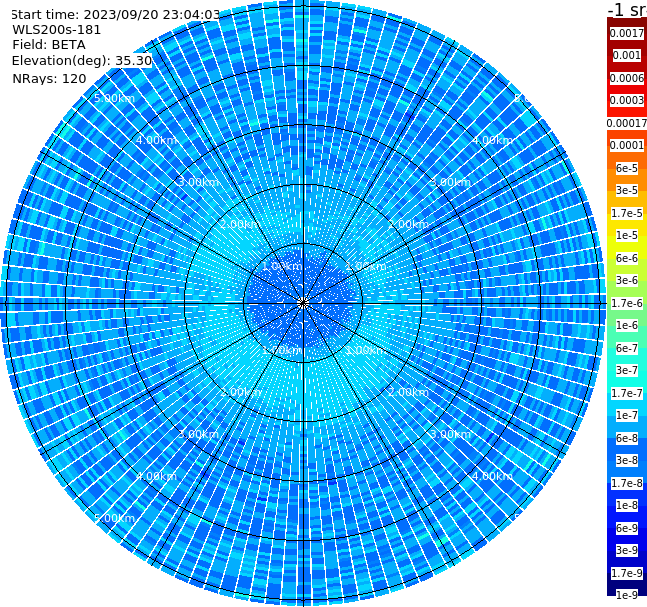Select the Elevation(deg): 35.30 text
This screenshot has height=607, width=647.
tap(82, 61)
